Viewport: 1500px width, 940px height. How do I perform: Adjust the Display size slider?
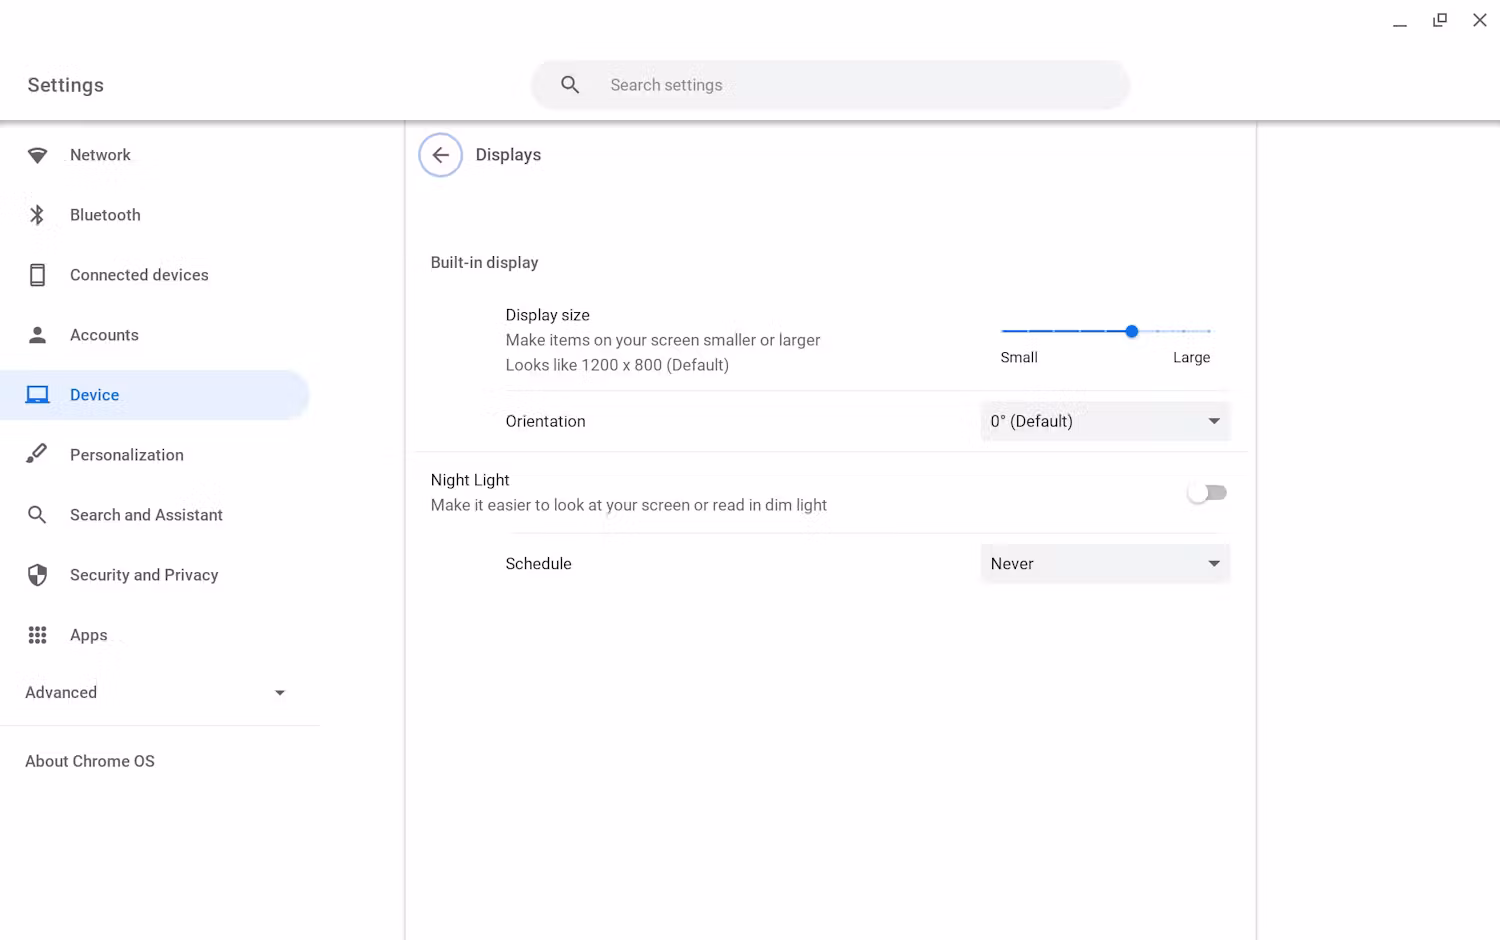1131,331
